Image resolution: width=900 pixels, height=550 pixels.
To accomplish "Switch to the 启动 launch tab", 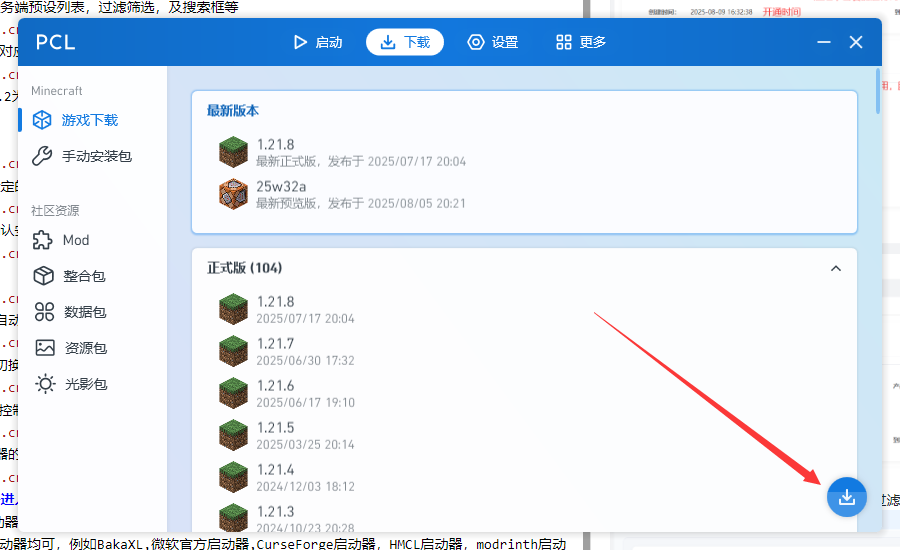I will coord(317,42).
